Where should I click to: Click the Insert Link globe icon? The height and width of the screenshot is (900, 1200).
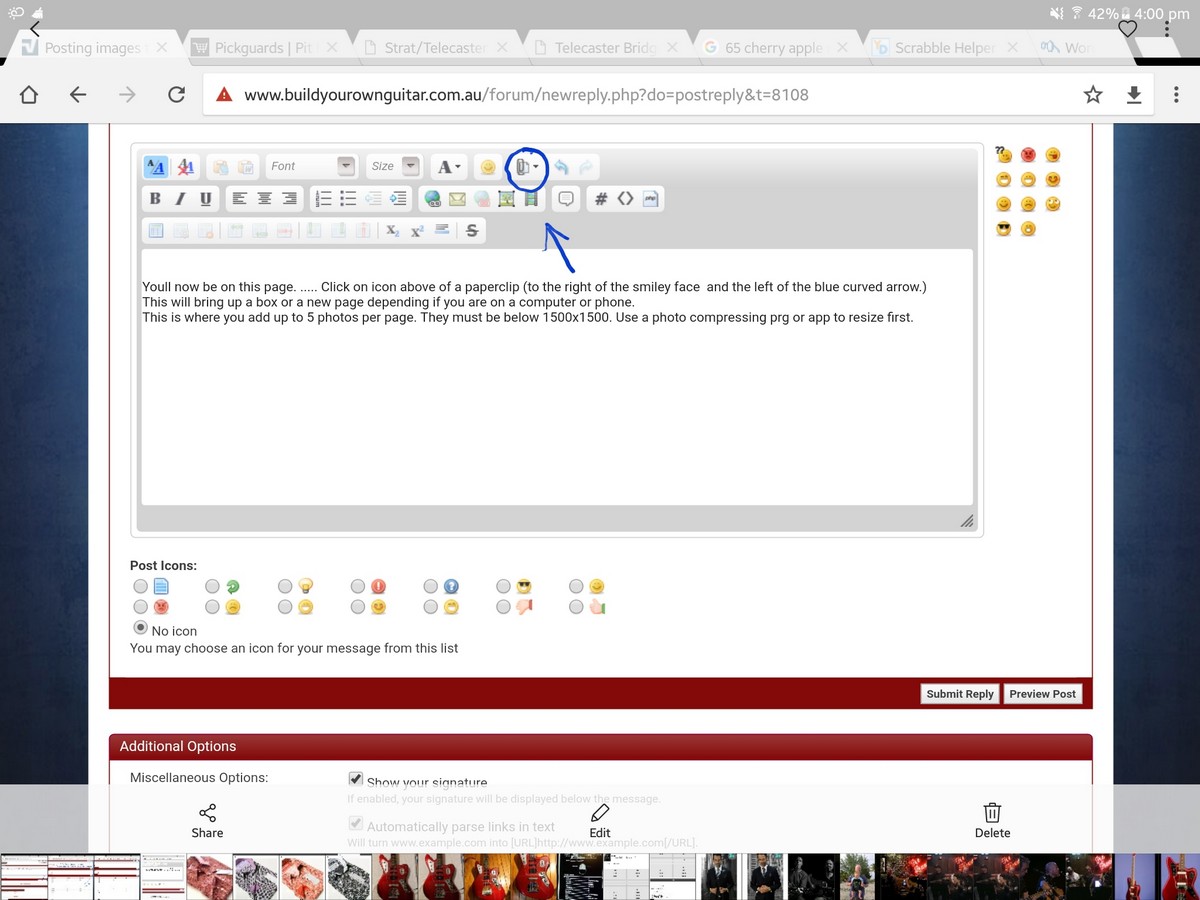(x=432, y=199)
